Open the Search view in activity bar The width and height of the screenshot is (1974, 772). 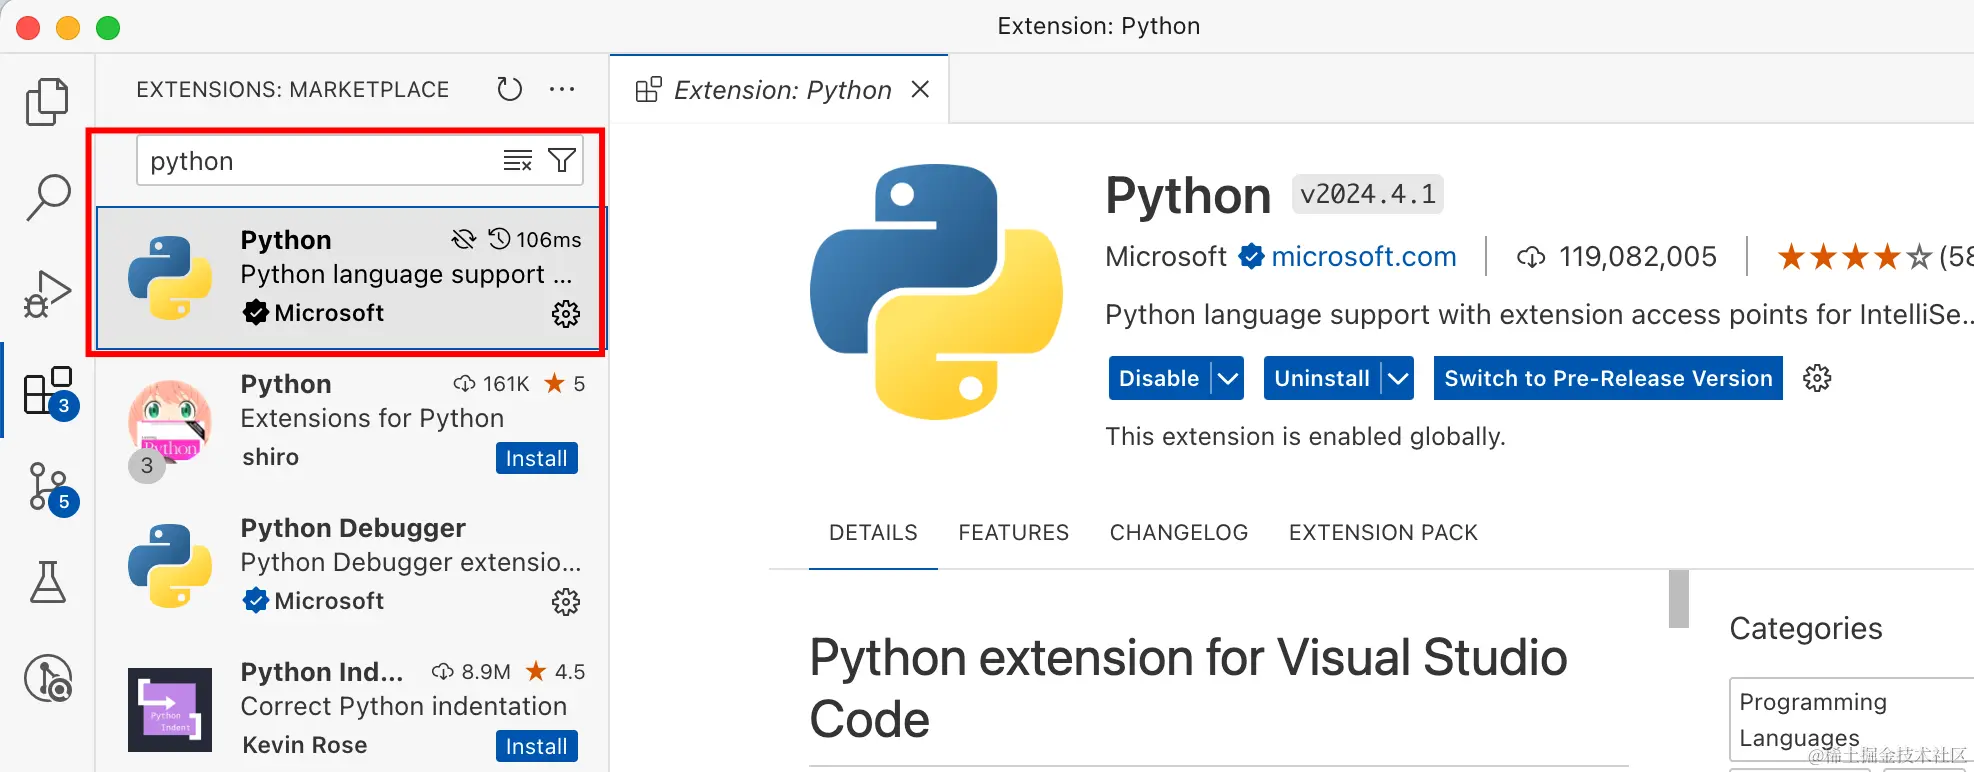47,197
